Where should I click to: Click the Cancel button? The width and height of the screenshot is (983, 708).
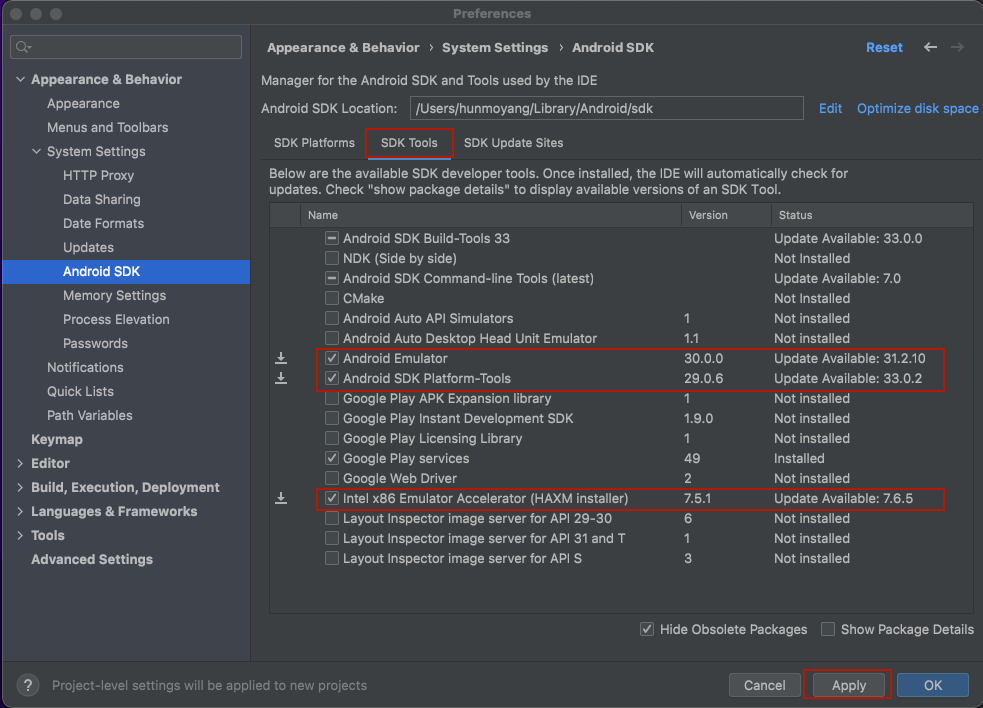(x=765, y=685)
